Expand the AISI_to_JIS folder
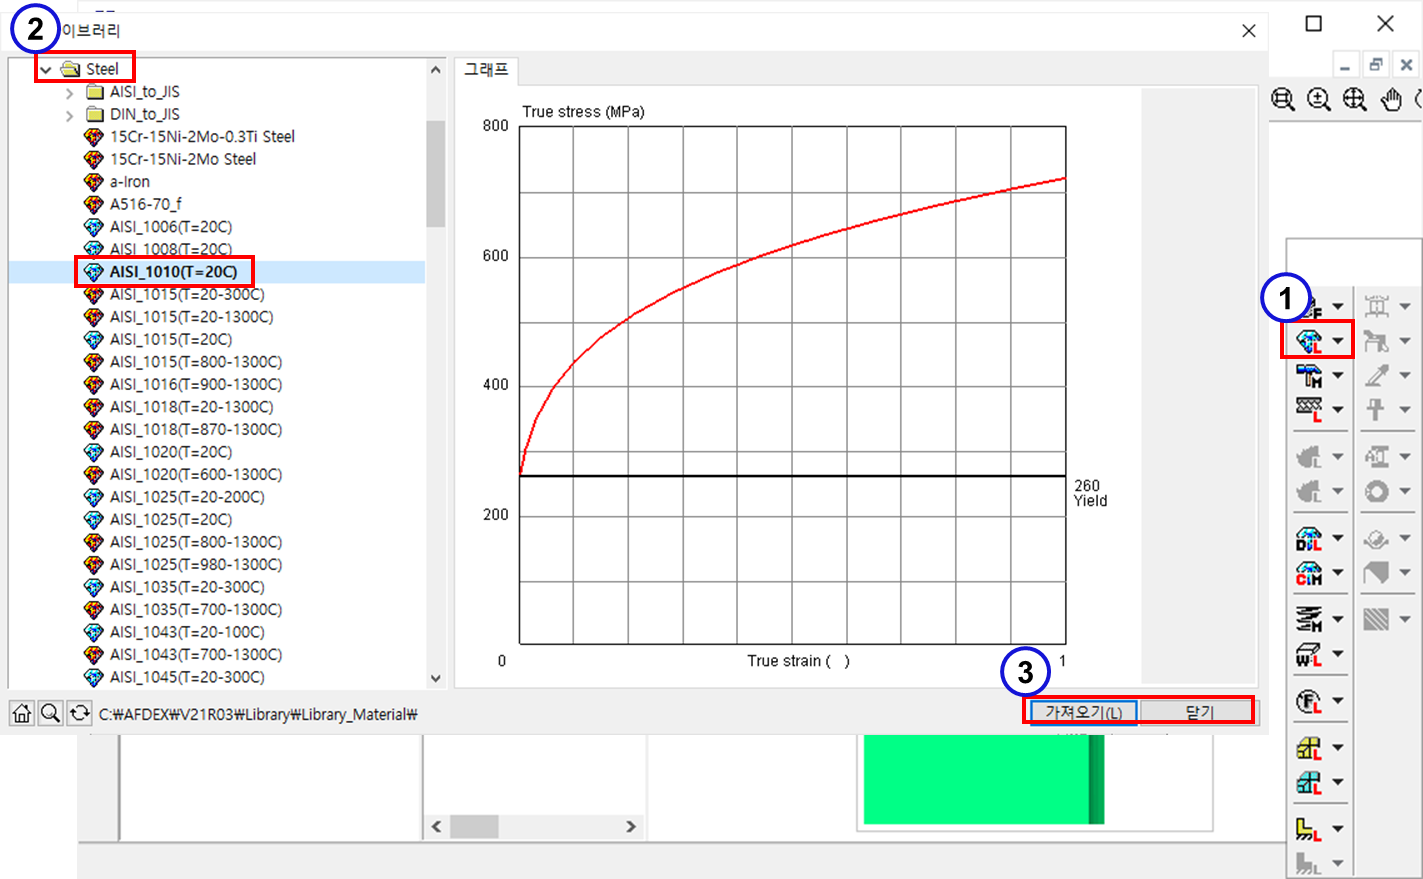This screenshot has width=1423, height=879. (69, 93)
